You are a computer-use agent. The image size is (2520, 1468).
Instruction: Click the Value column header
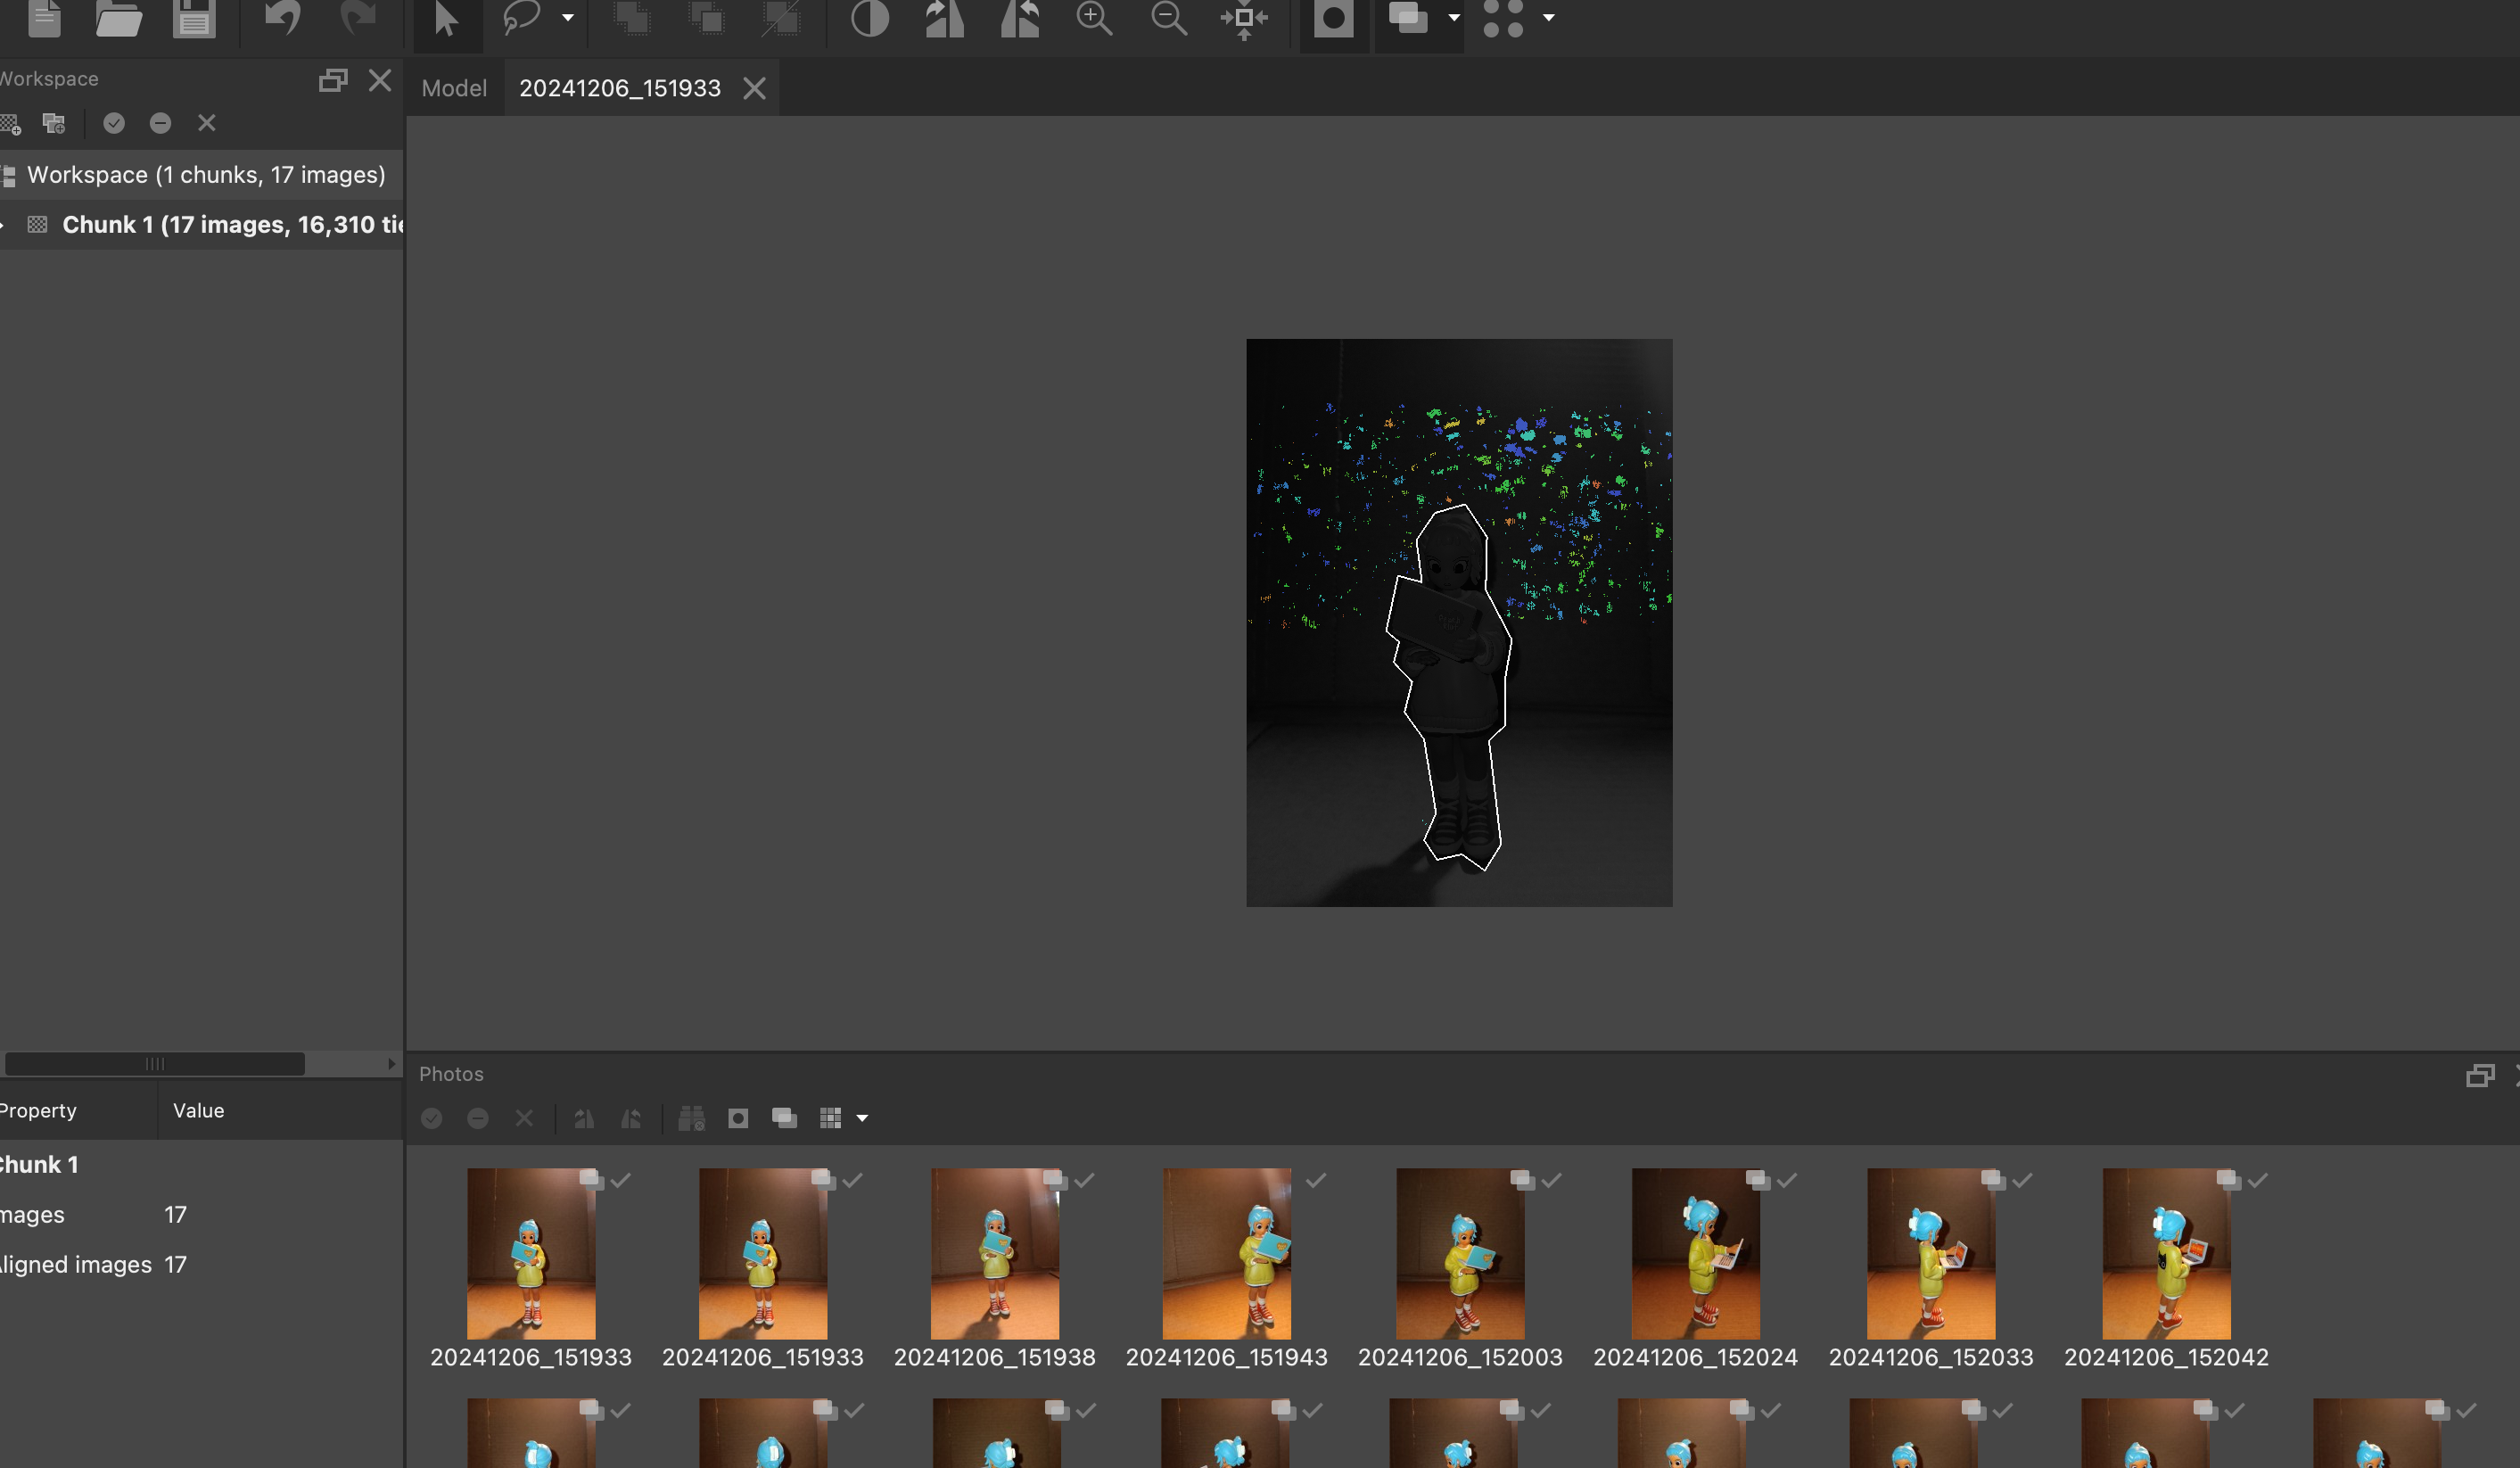tap(198, 1111)
